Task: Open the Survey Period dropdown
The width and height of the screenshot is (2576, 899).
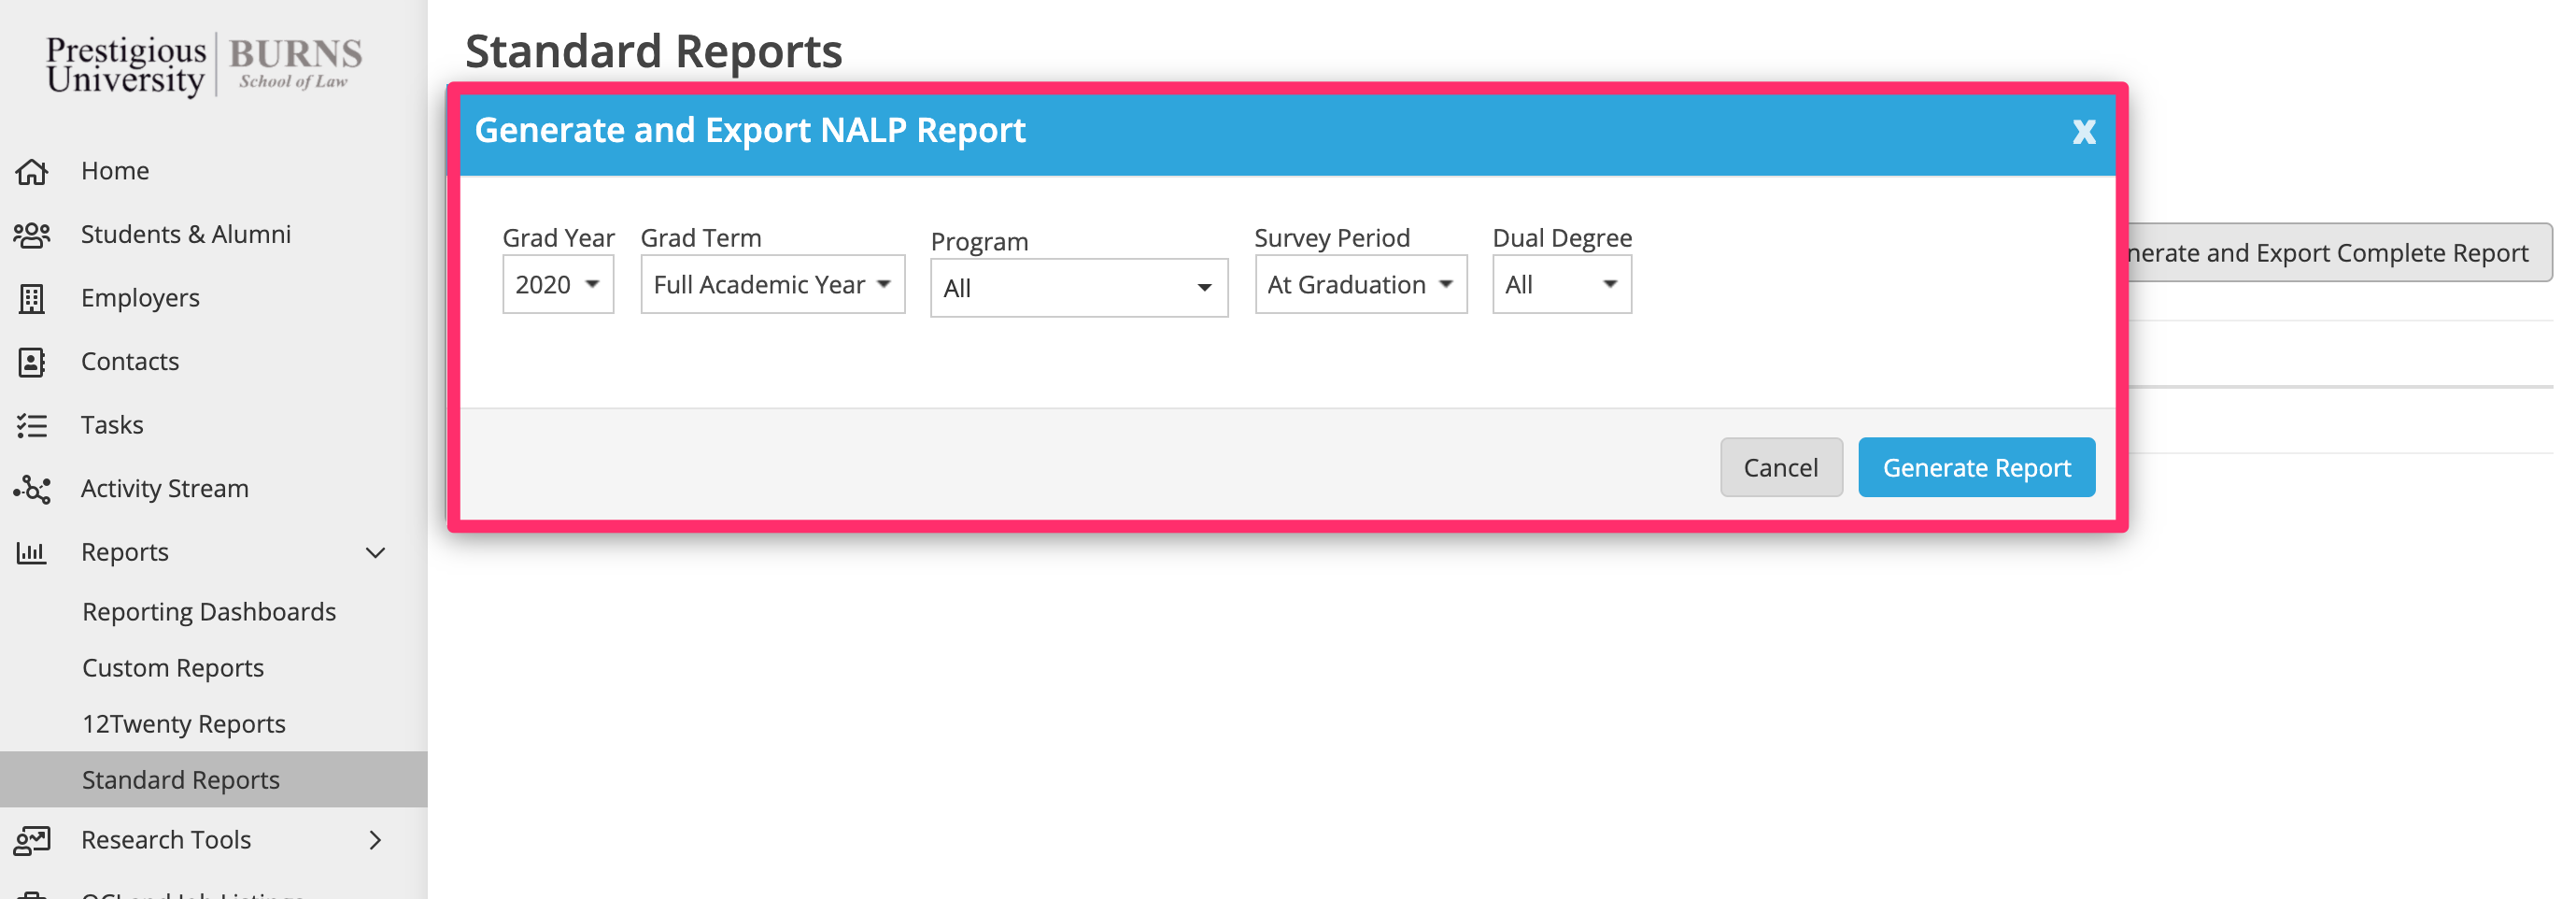Action: (x=1360, y=285)
